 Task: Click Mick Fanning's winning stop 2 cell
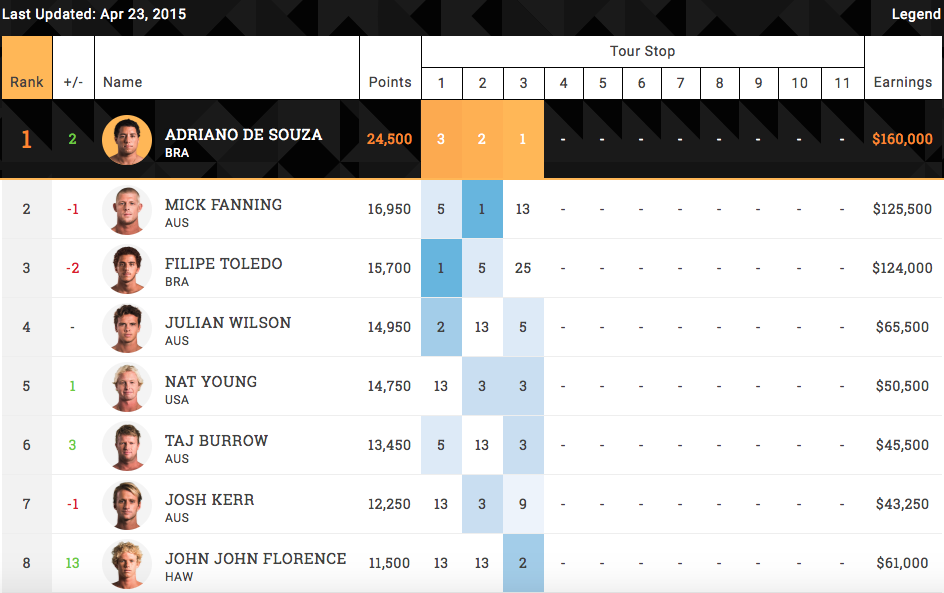[482, 210]
